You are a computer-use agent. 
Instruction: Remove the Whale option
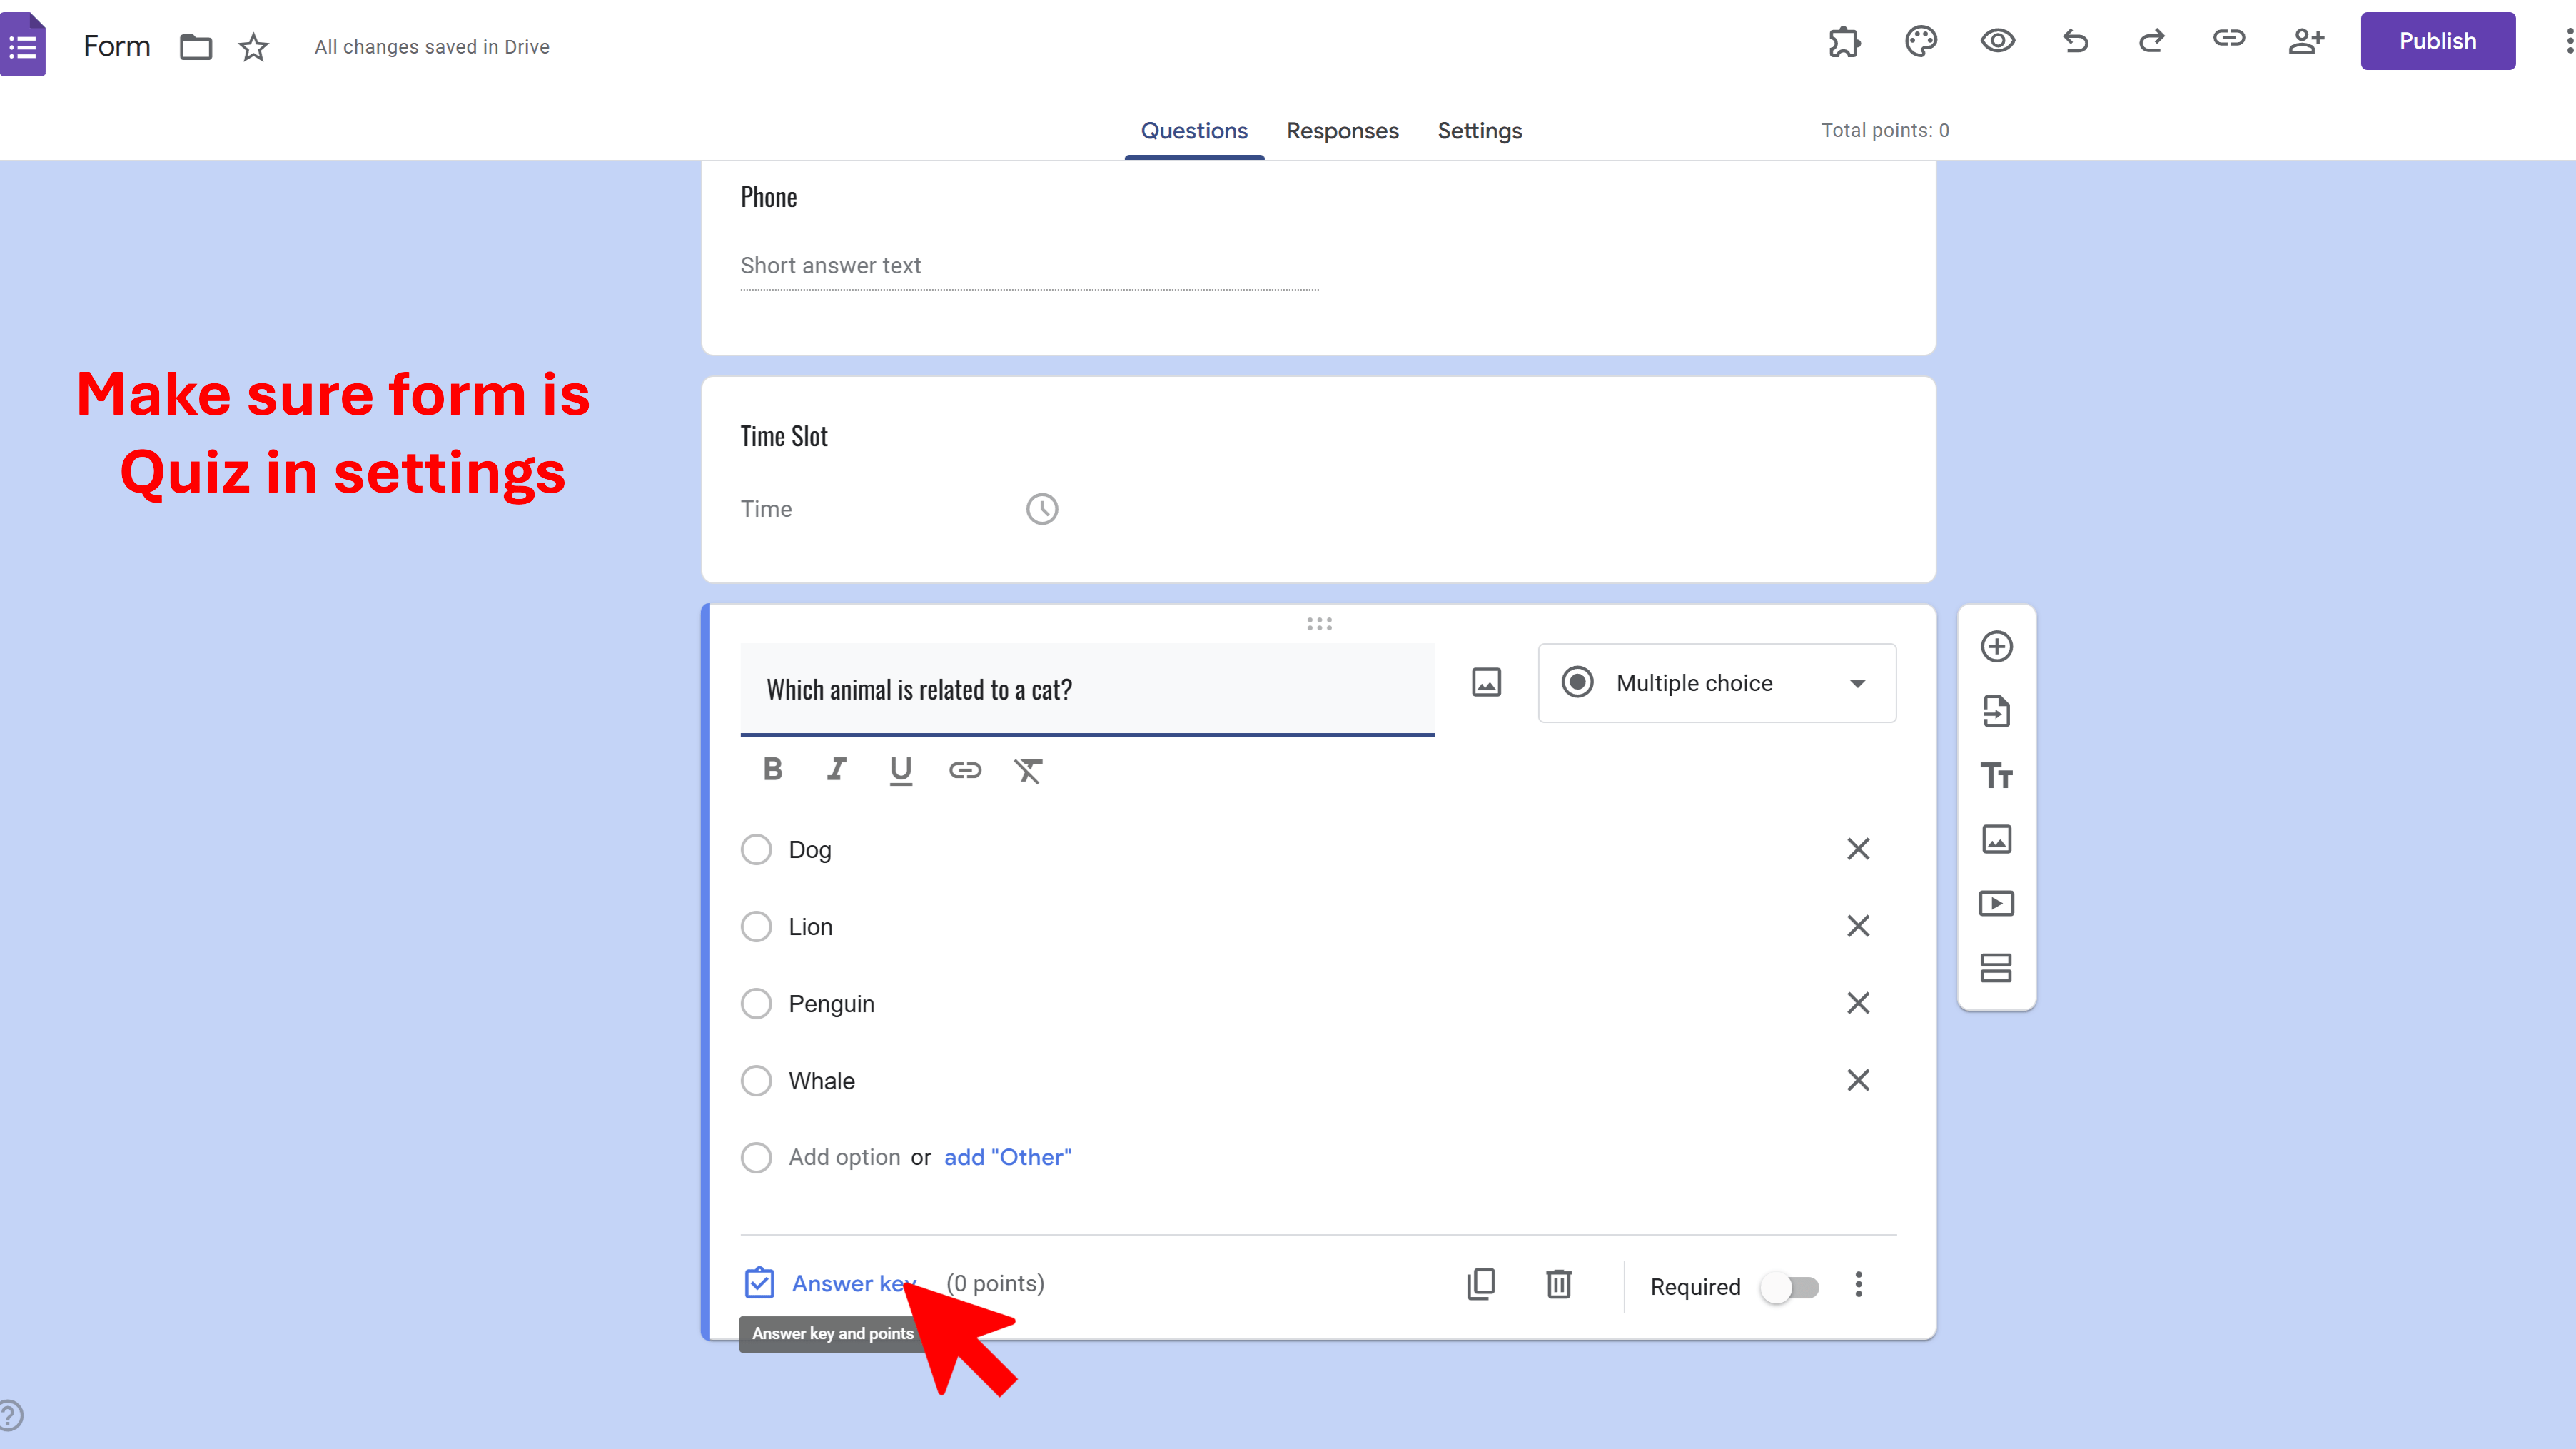tap(1857, 1080)
